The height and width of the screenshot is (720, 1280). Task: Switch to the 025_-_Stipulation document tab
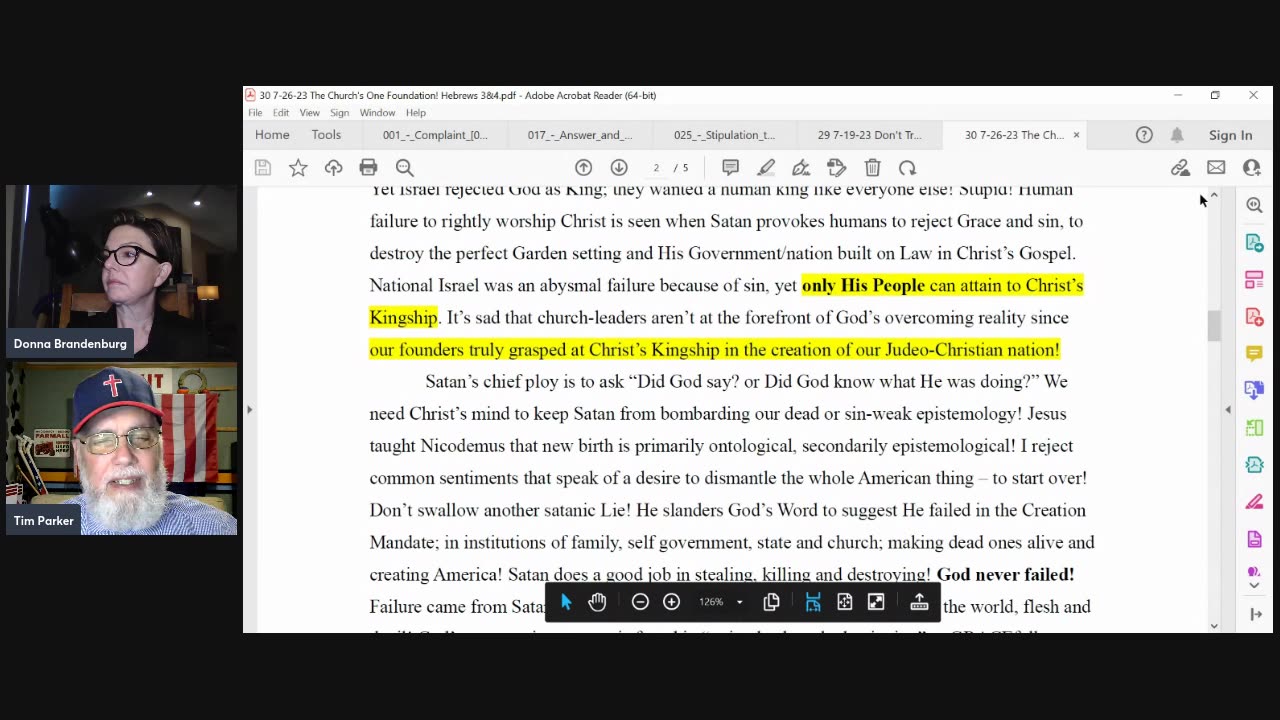pos(724,135)
